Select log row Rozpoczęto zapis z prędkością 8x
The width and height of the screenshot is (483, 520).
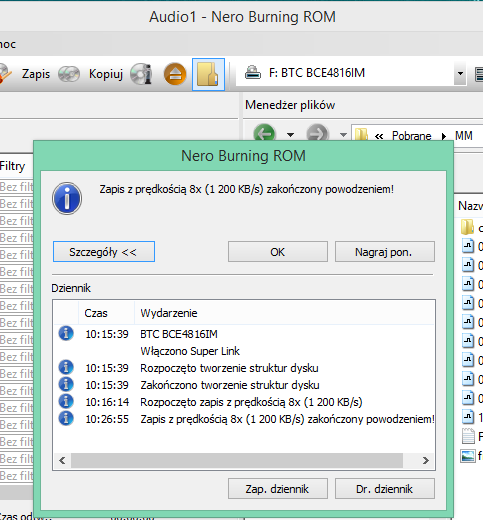pos(245,402)
